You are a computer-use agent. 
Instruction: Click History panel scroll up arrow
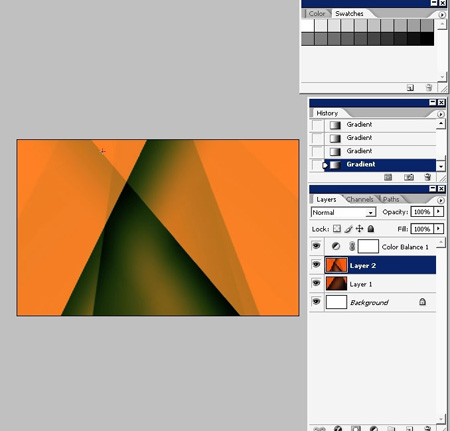(x=441, y=124)
